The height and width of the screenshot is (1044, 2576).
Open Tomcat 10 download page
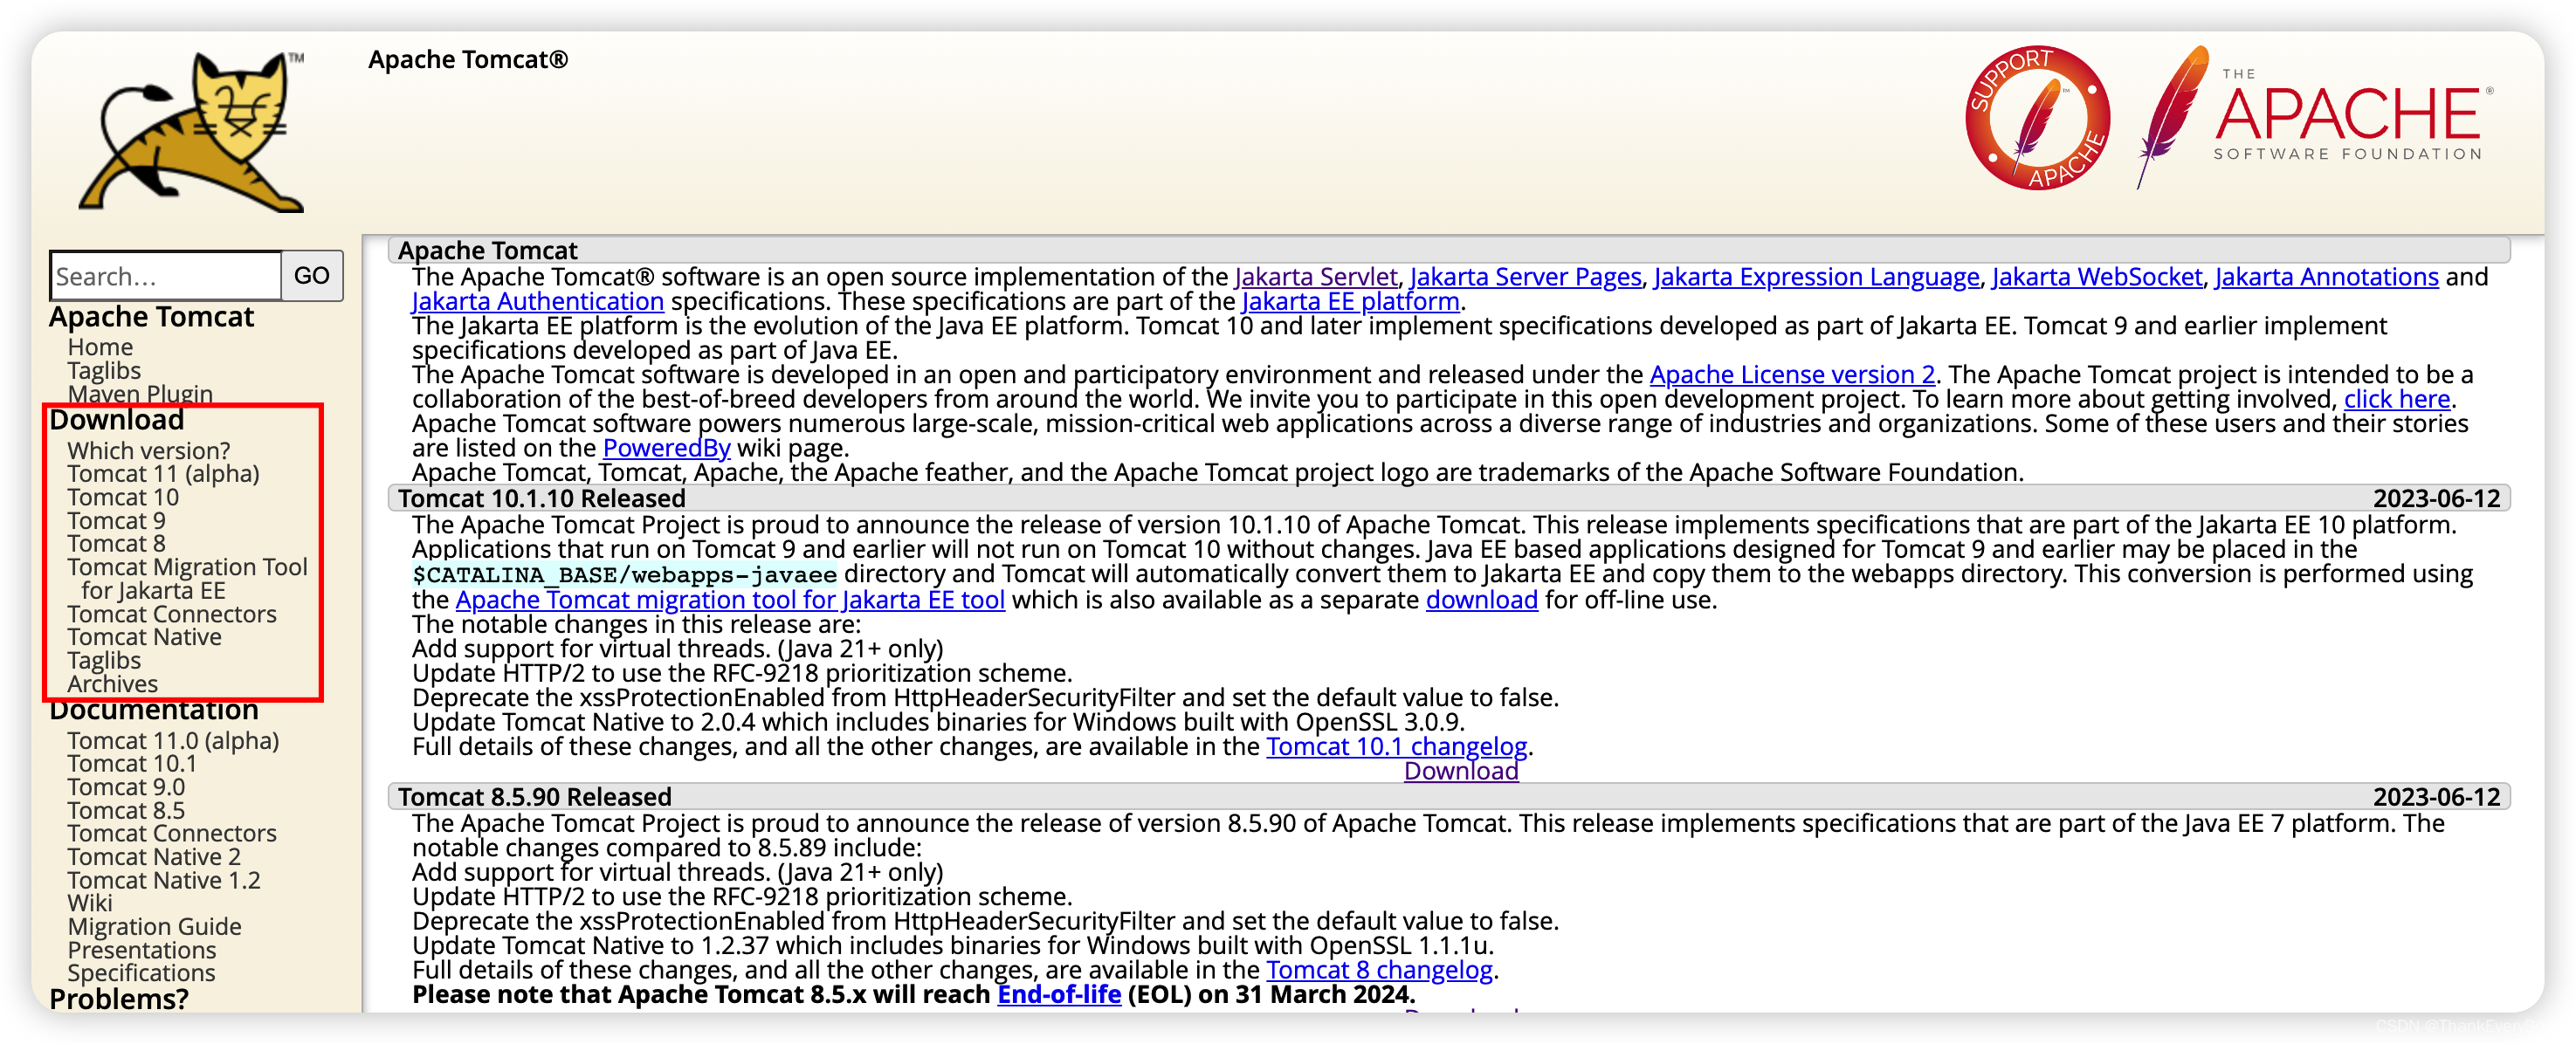(123, 497)
